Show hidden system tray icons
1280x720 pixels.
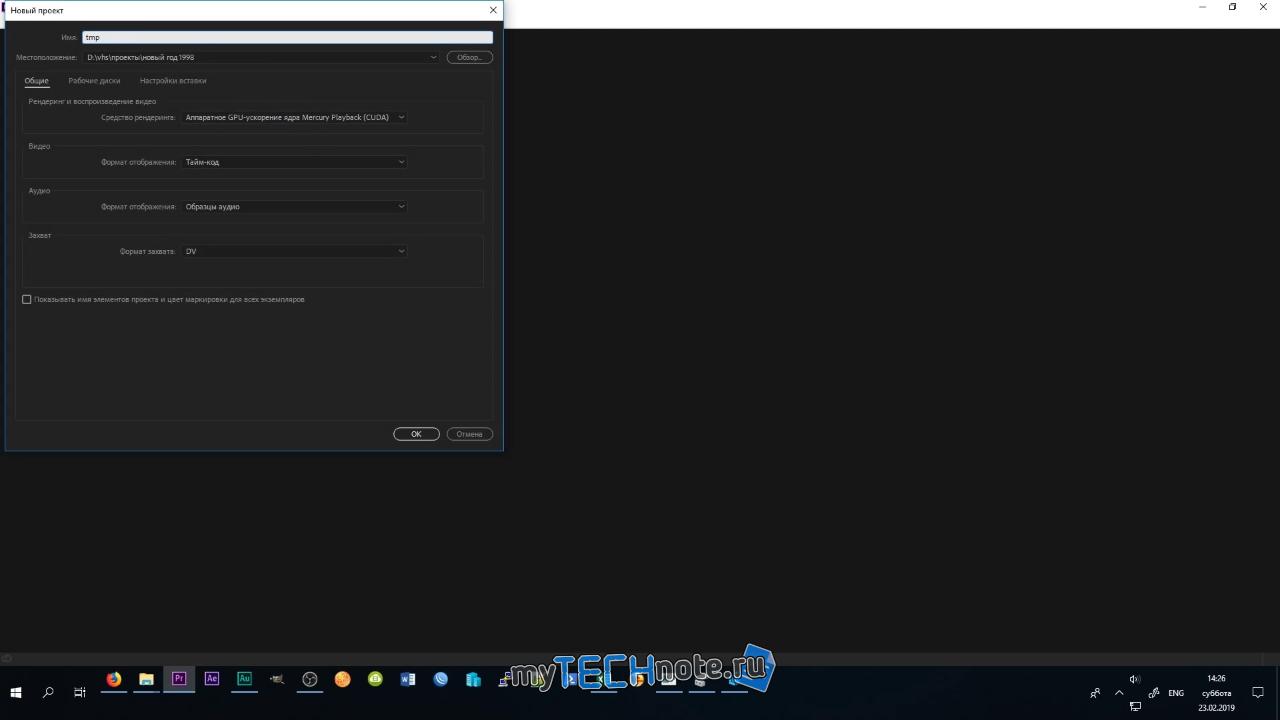tap(1119, 692)
